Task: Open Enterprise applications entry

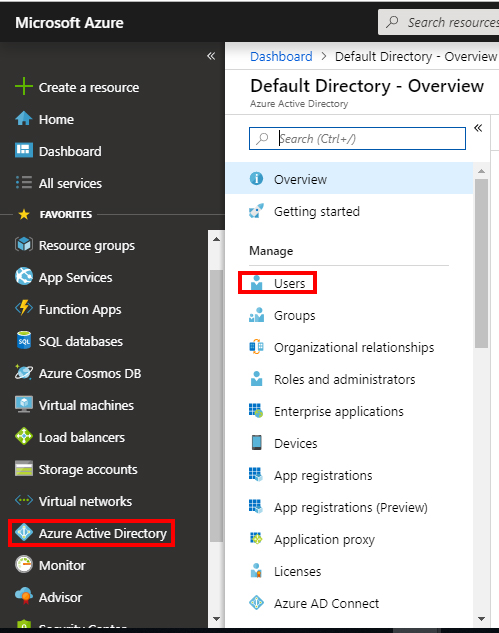Action: click(x=339, y=411)
